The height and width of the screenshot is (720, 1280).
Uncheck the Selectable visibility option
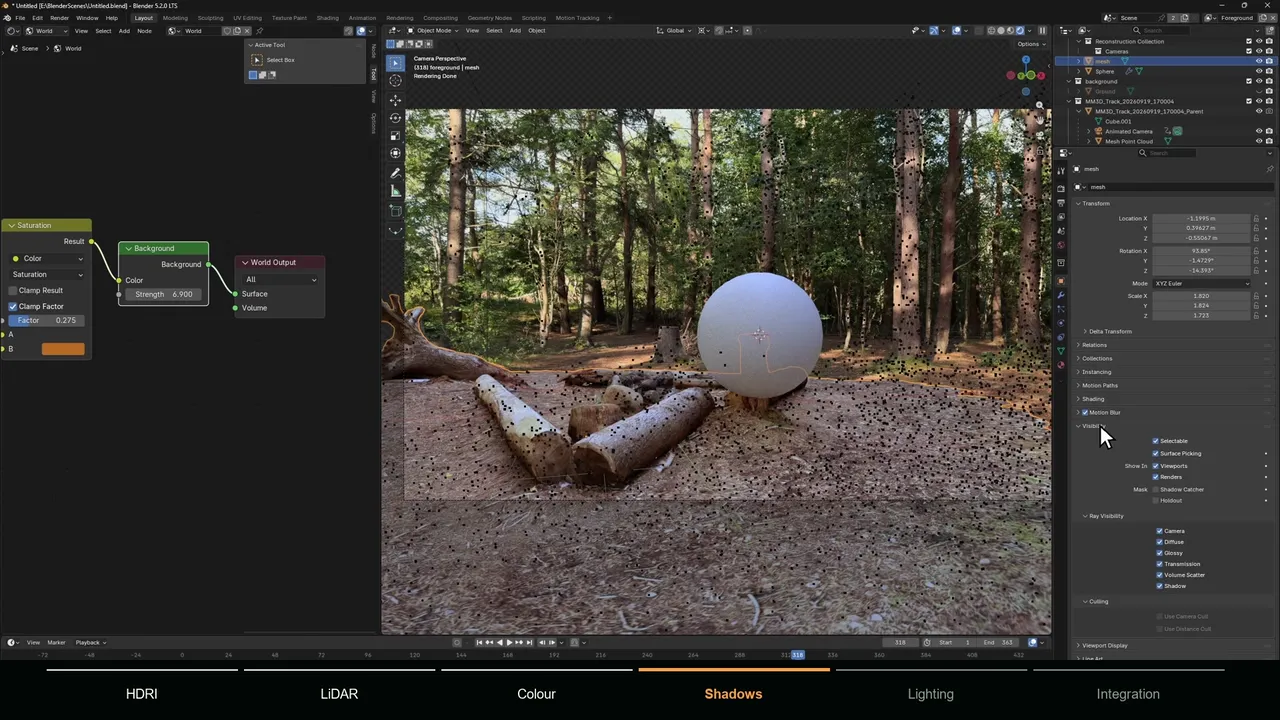click(x=1156, y=441)
